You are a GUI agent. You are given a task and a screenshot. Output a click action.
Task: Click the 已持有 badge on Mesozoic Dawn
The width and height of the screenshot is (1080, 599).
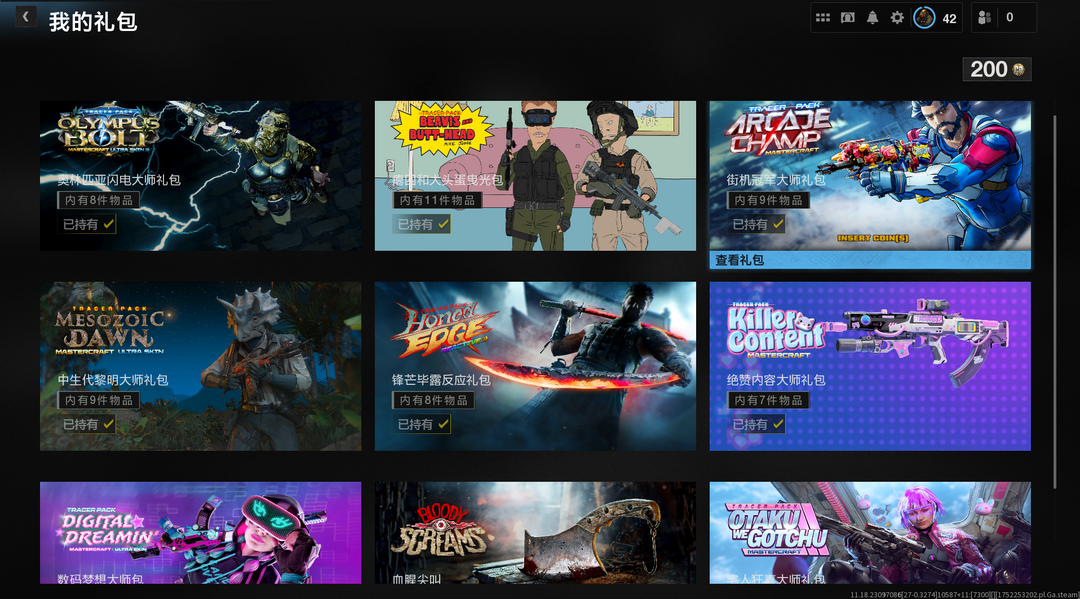[x=87, y=424]
